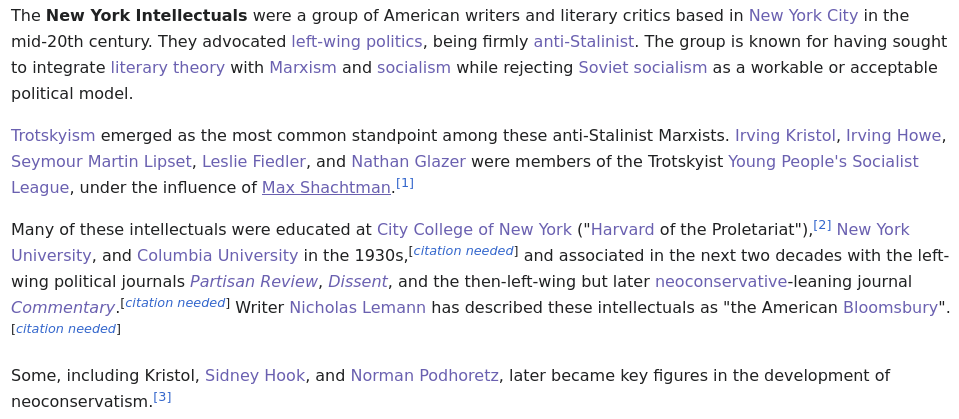This screenshot has width=959, height=419.
Task: Open City College of New York link
Action: coord(474,230)
